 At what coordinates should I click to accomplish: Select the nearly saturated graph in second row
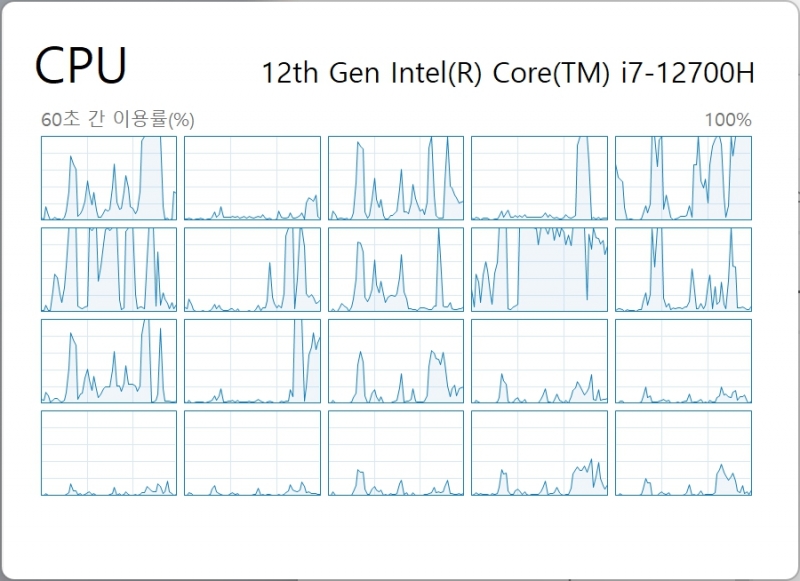pos(539,269)
